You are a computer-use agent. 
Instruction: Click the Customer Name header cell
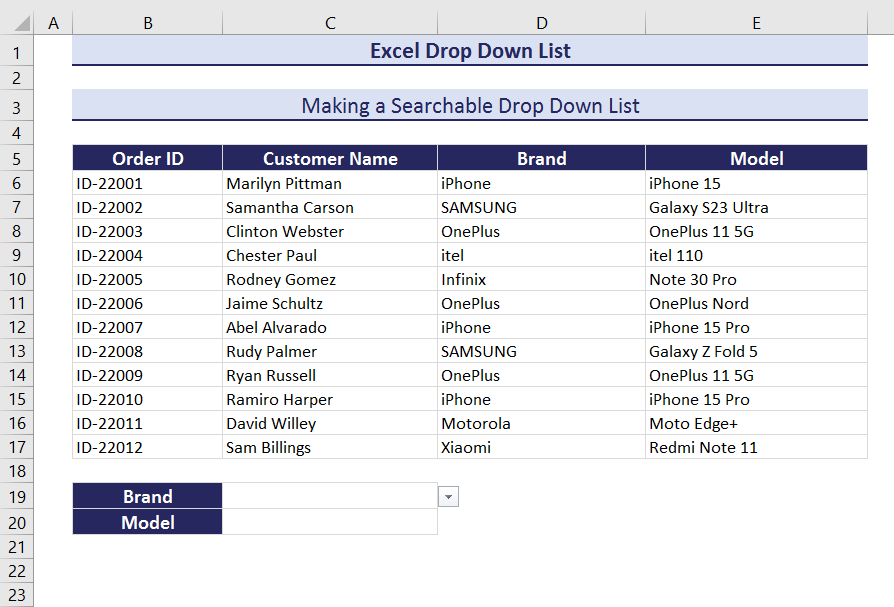(330, 158)
